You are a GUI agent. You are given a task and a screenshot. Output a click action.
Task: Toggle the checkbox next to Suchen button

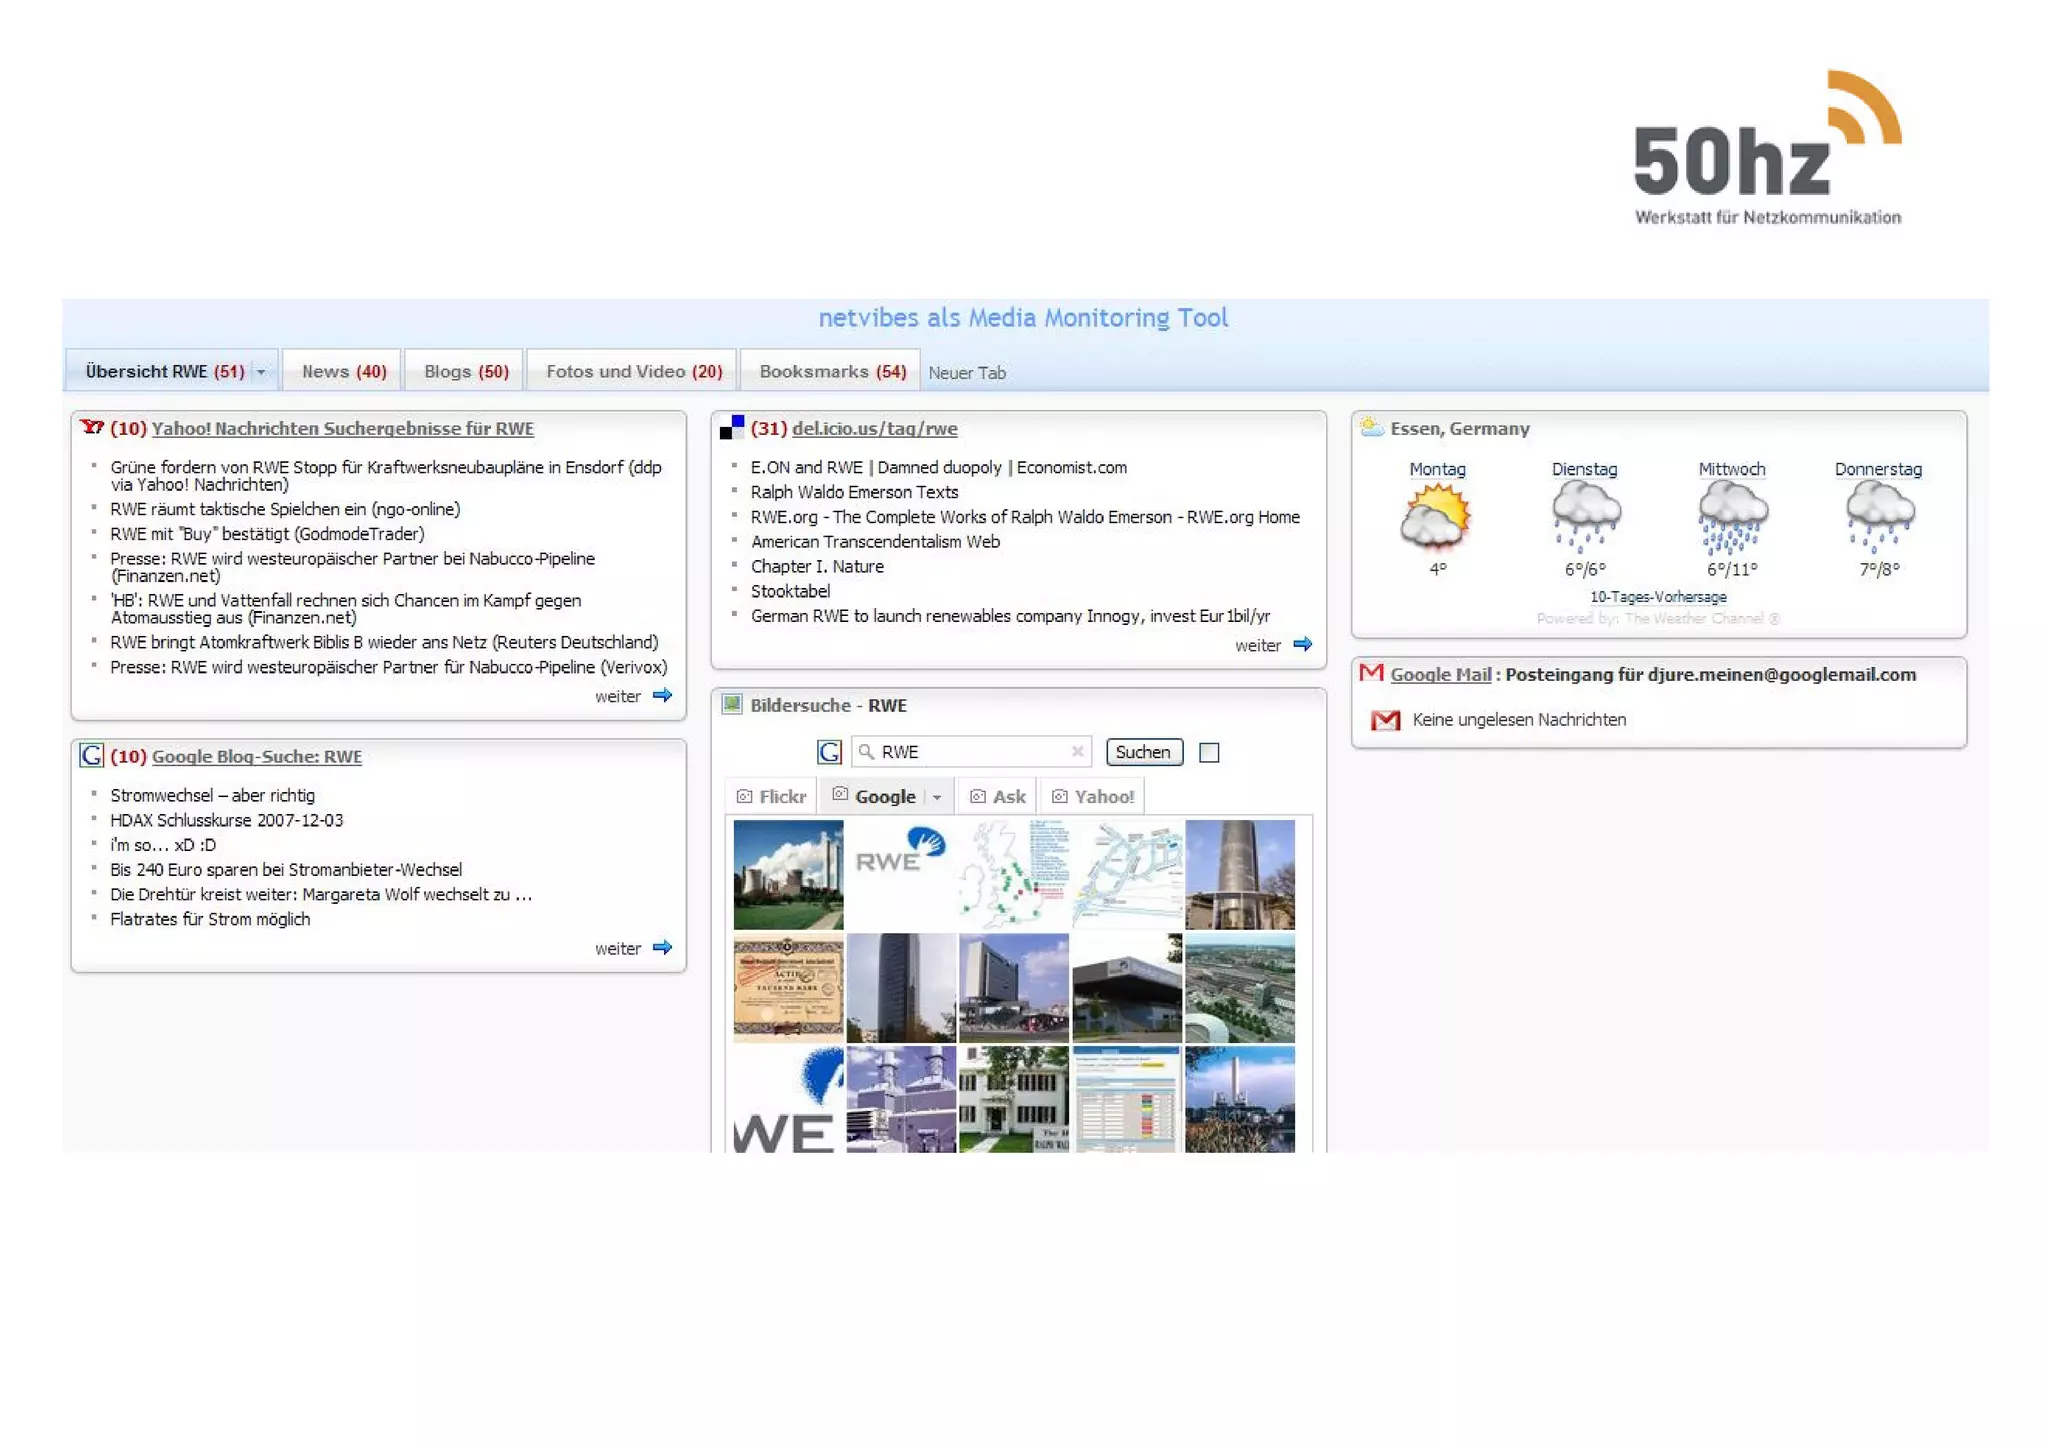tap(1209, 752)
